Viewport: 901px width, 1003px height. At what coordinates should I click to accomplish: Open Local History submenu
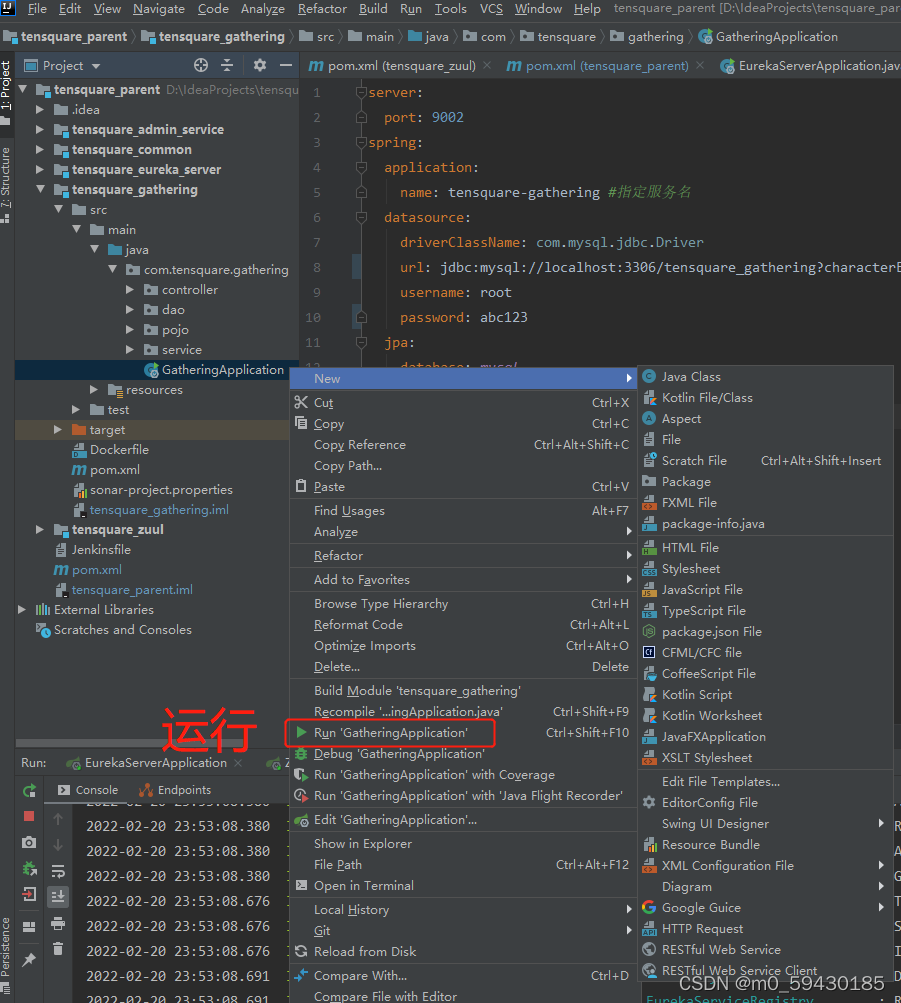pyautogui.click(x=463, y=910)
